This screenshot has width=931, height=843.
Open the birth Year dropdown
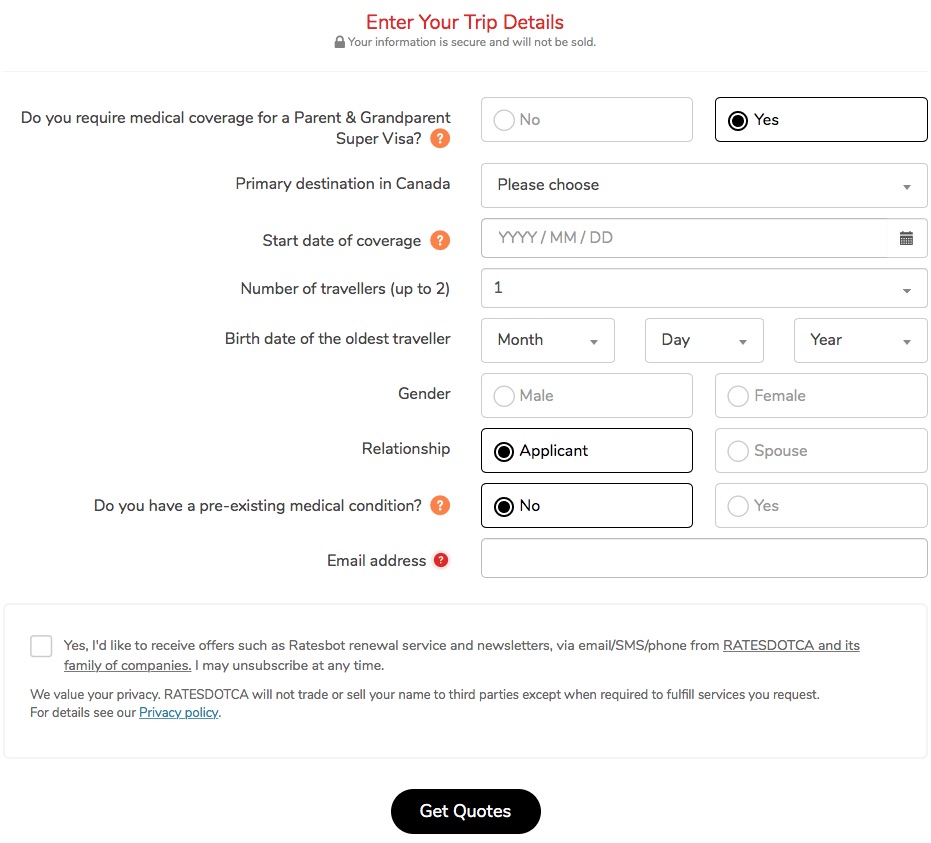860,340
